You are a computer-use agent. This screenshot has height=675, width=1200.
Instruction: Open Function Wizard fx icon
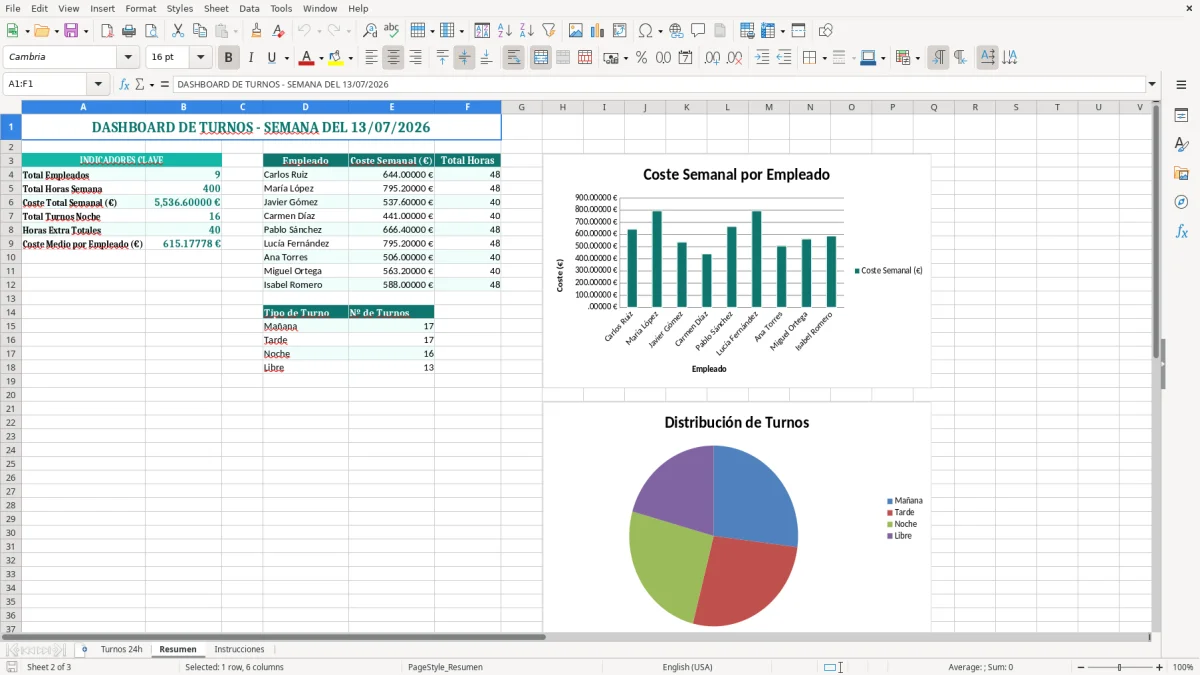click(x=124, y=84)
